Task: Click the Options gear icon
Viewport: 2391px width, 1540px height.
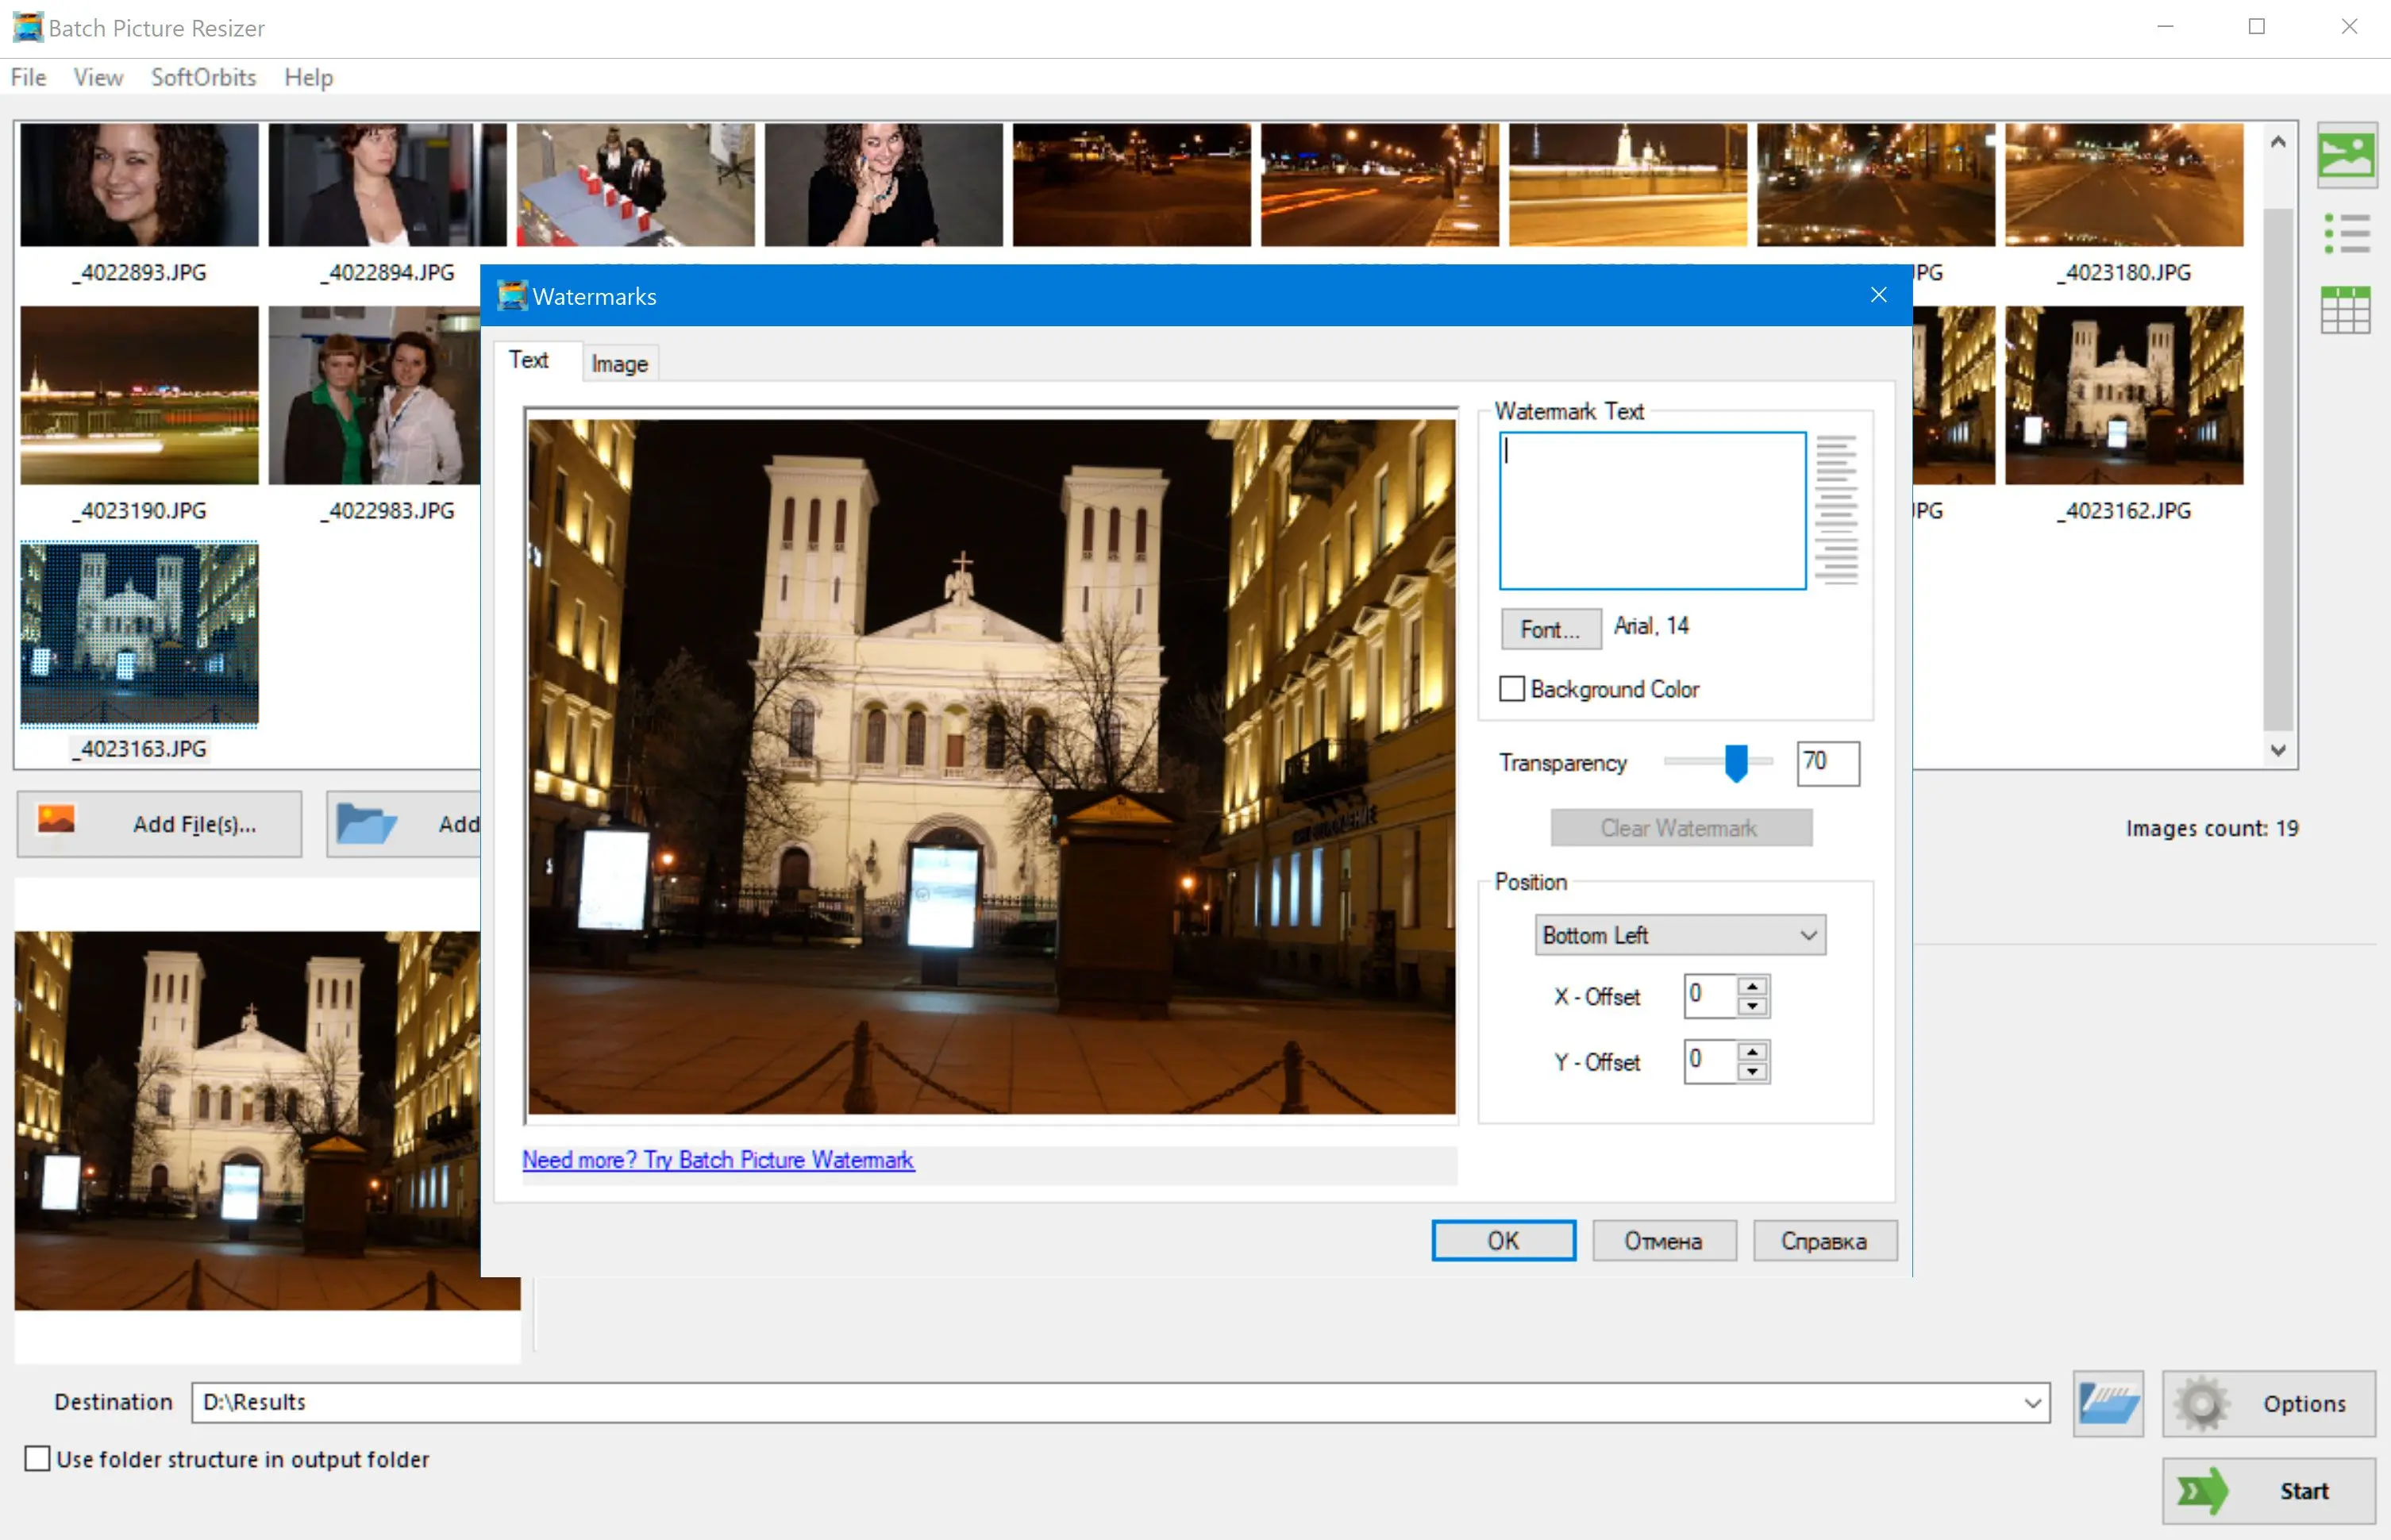Action: tap(2201, 1400)
